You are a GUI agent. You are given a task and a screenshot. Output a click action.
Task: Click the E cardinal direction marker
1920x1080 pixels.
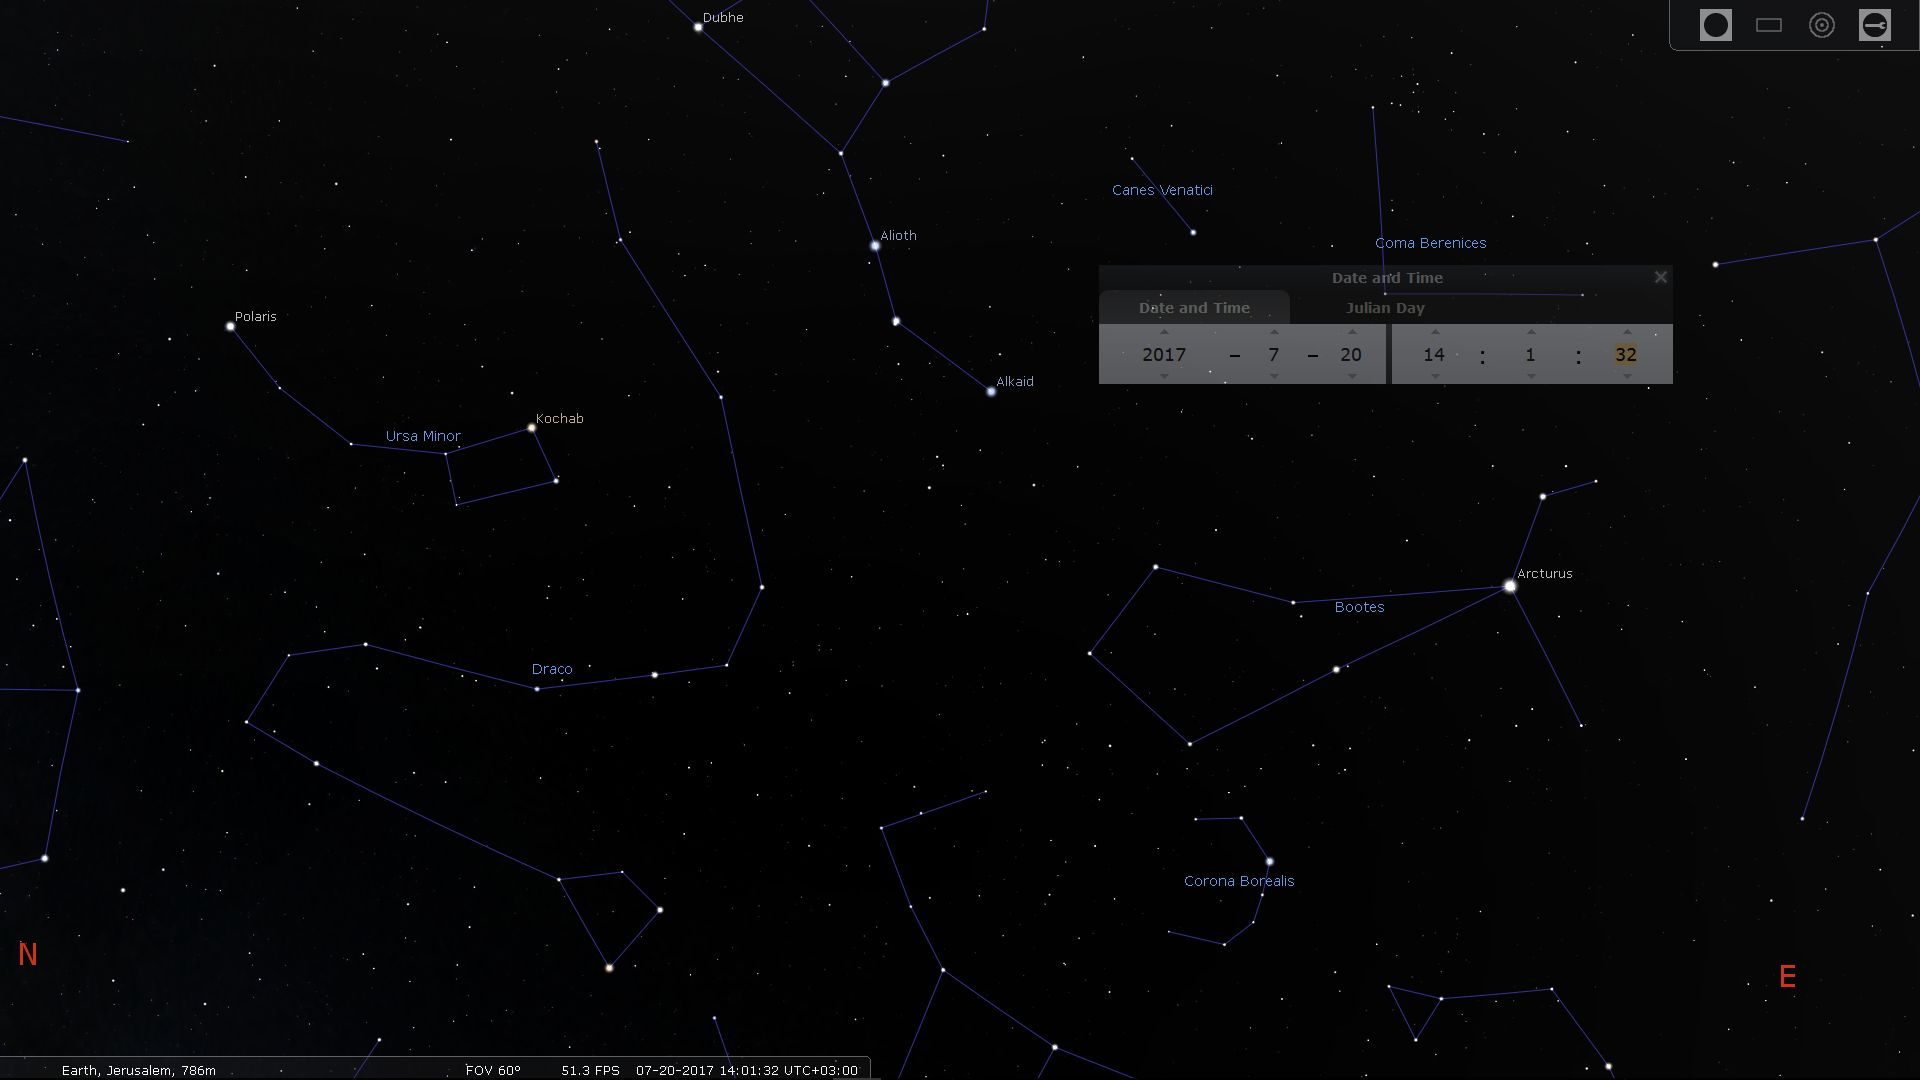point(1788,977)
